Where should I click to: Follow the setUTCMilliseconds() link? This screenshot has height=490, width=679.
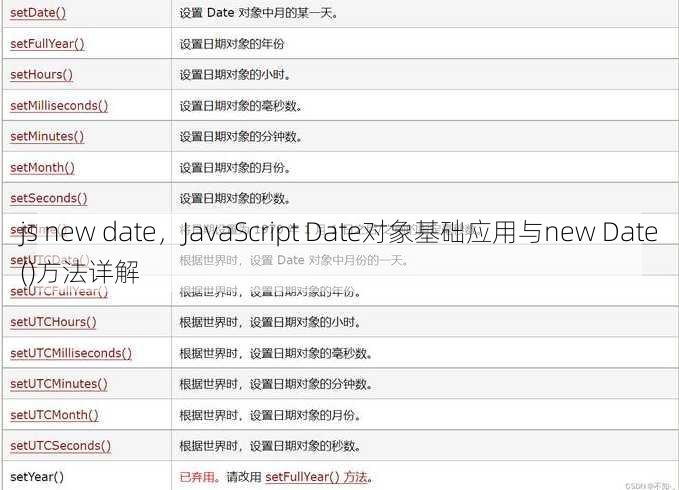click(71, 353)
